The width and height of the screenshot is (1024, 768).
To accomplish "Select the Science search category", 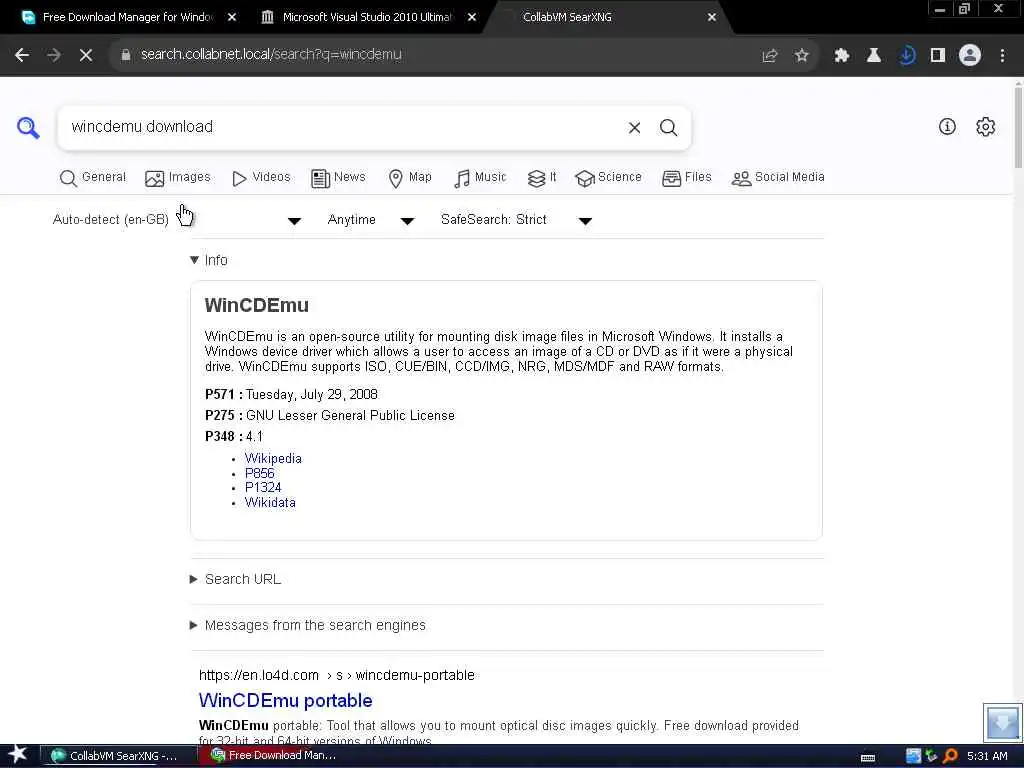I will click(x=608, y=178).
